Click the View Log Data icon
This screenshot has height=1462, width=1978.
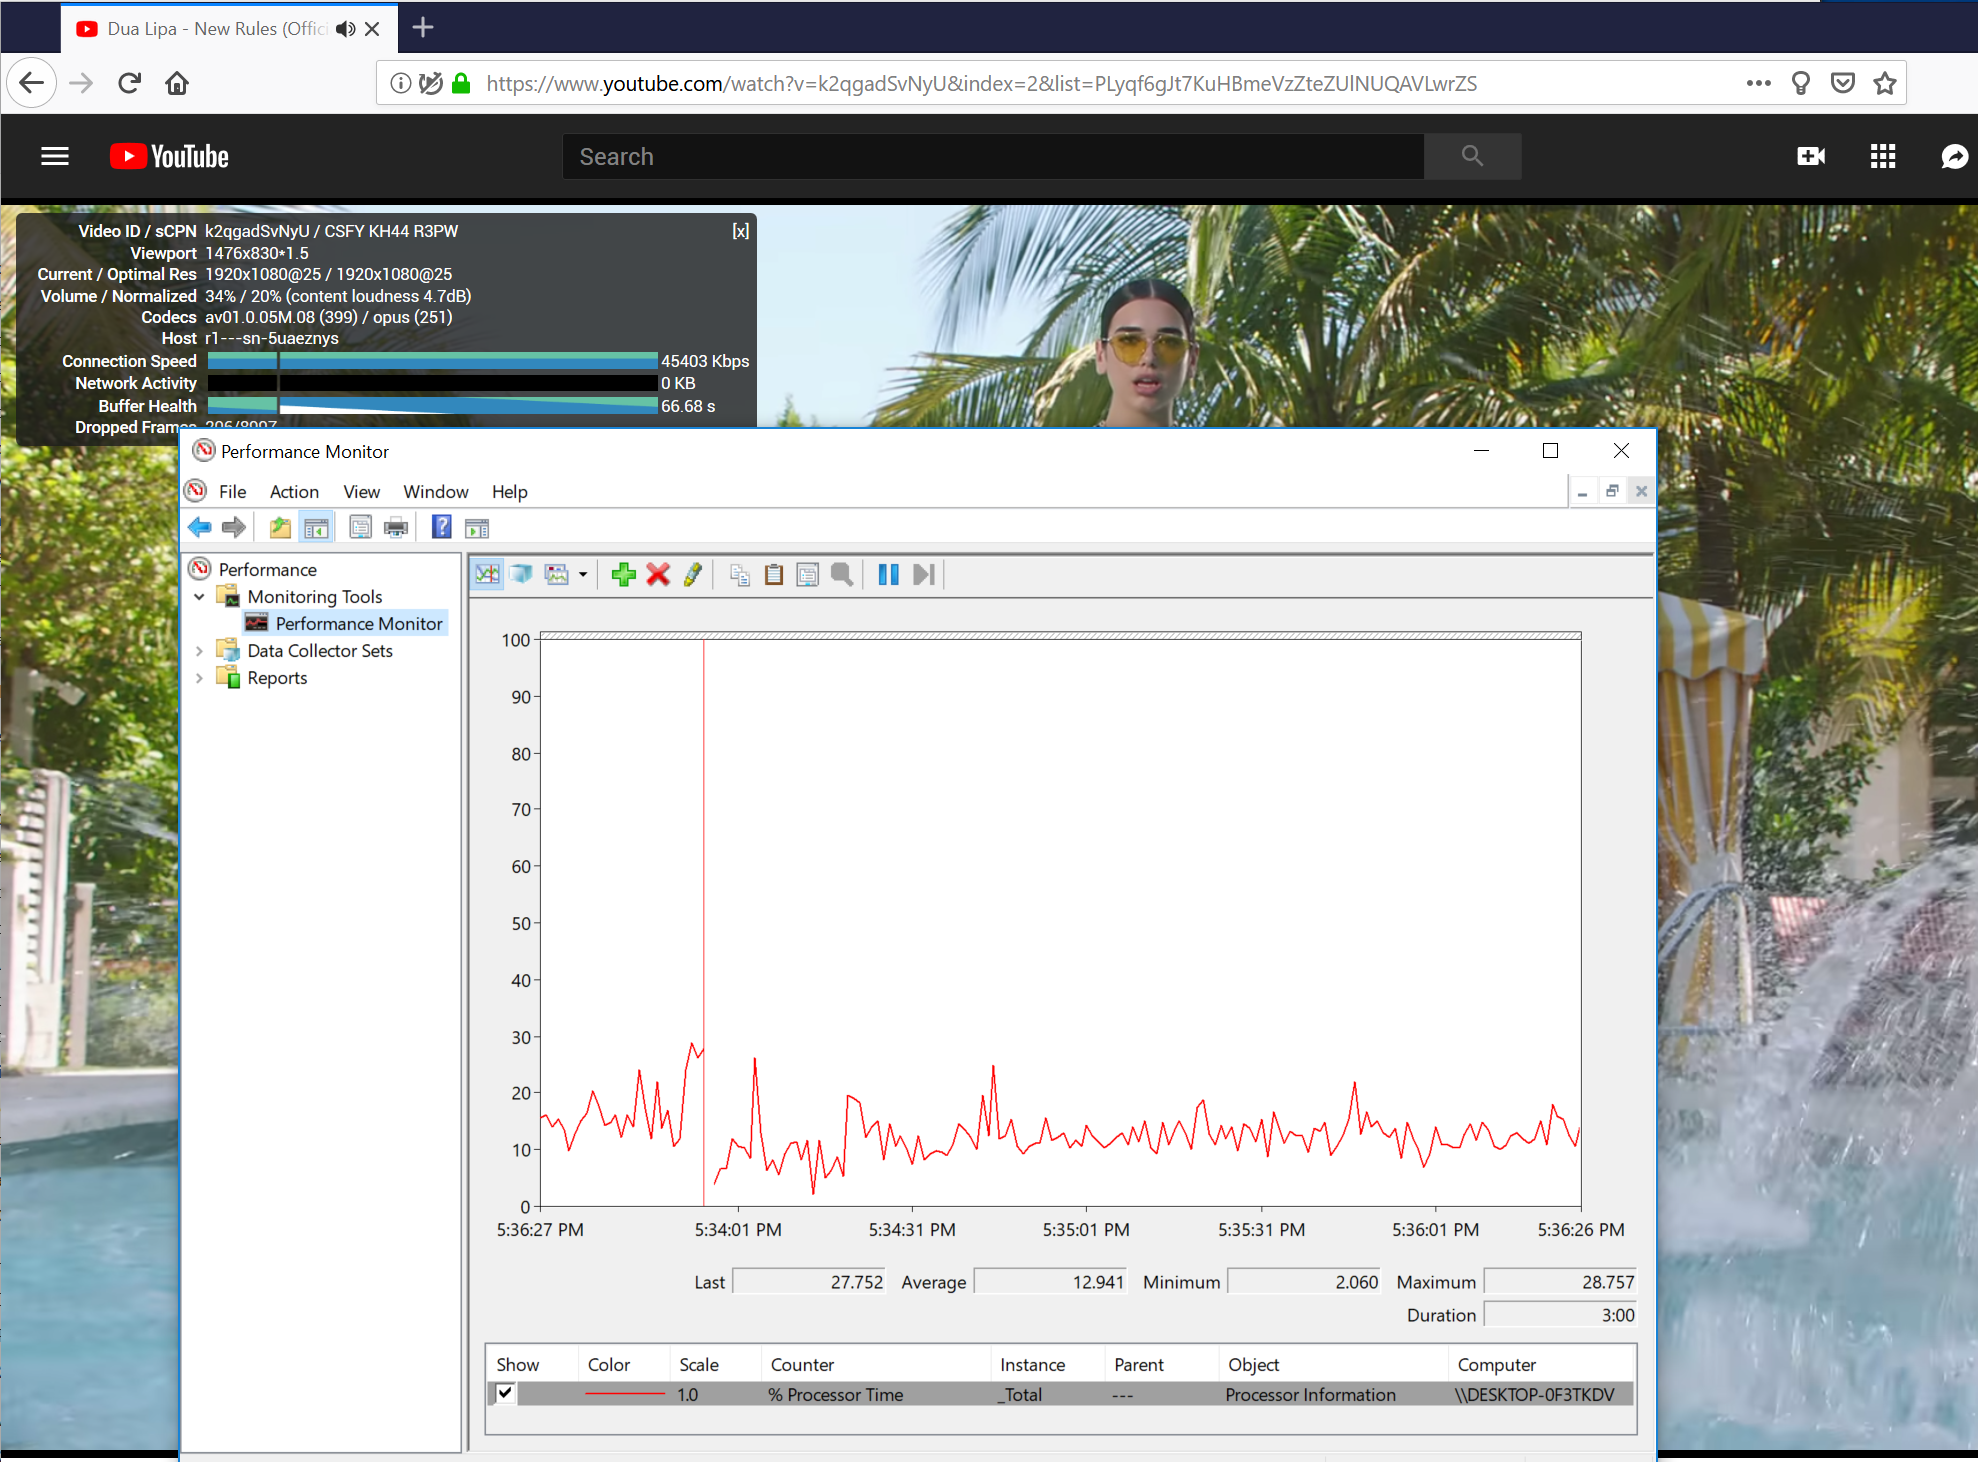click(521, 574)
